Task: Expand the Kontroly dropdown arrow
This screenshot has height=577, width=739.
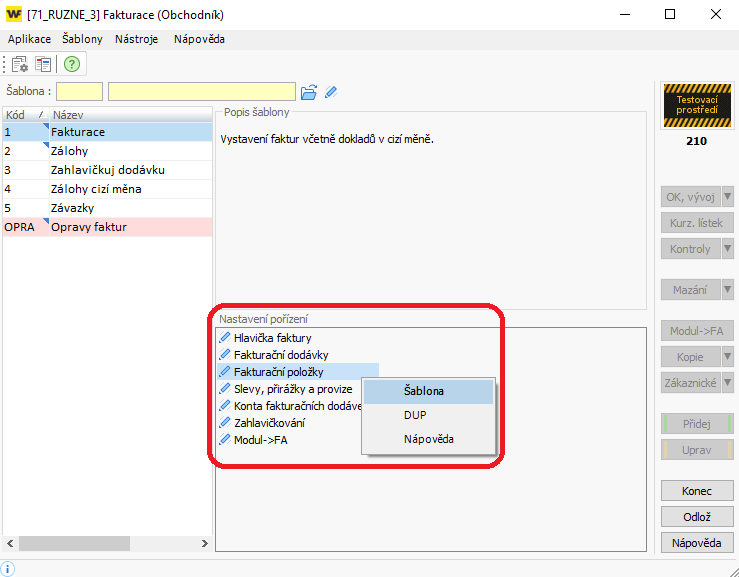Action: [728, 248]
